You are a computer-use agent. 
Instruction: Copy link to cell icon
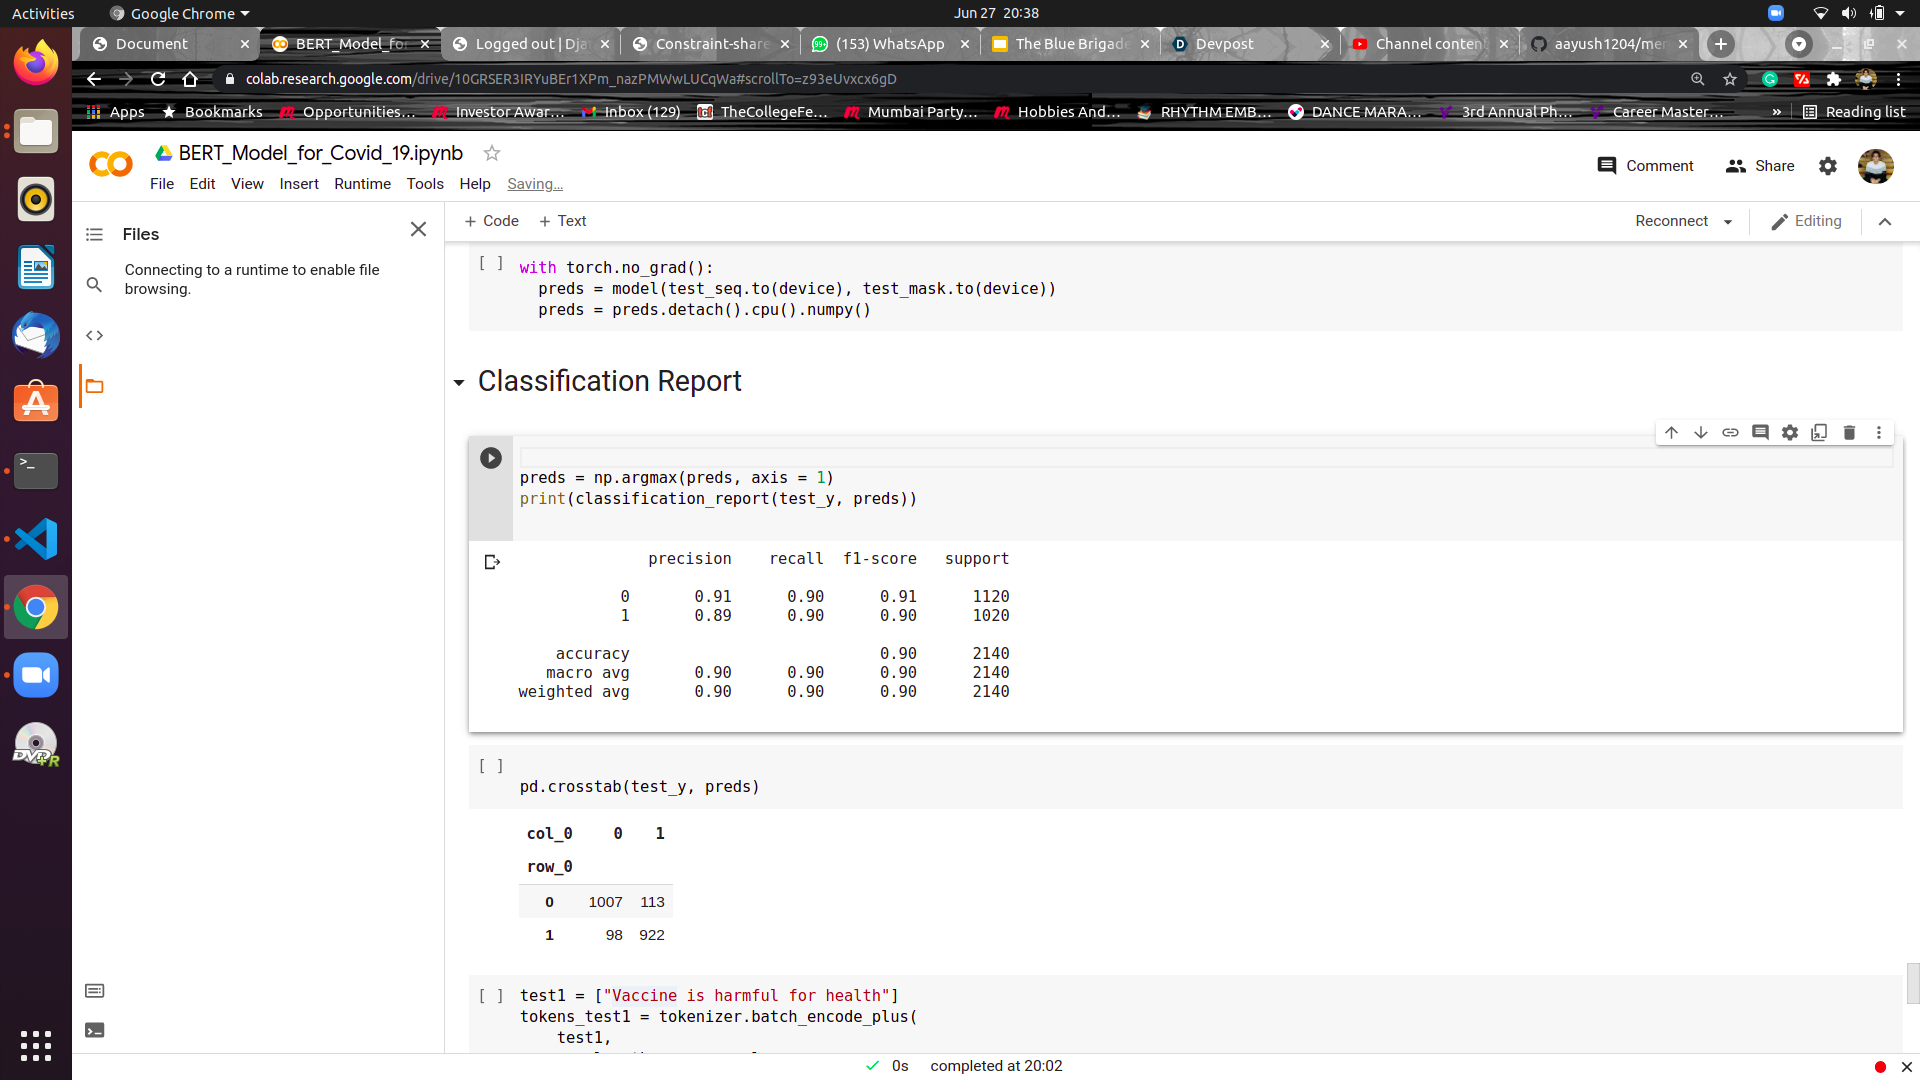point(1730,432)
